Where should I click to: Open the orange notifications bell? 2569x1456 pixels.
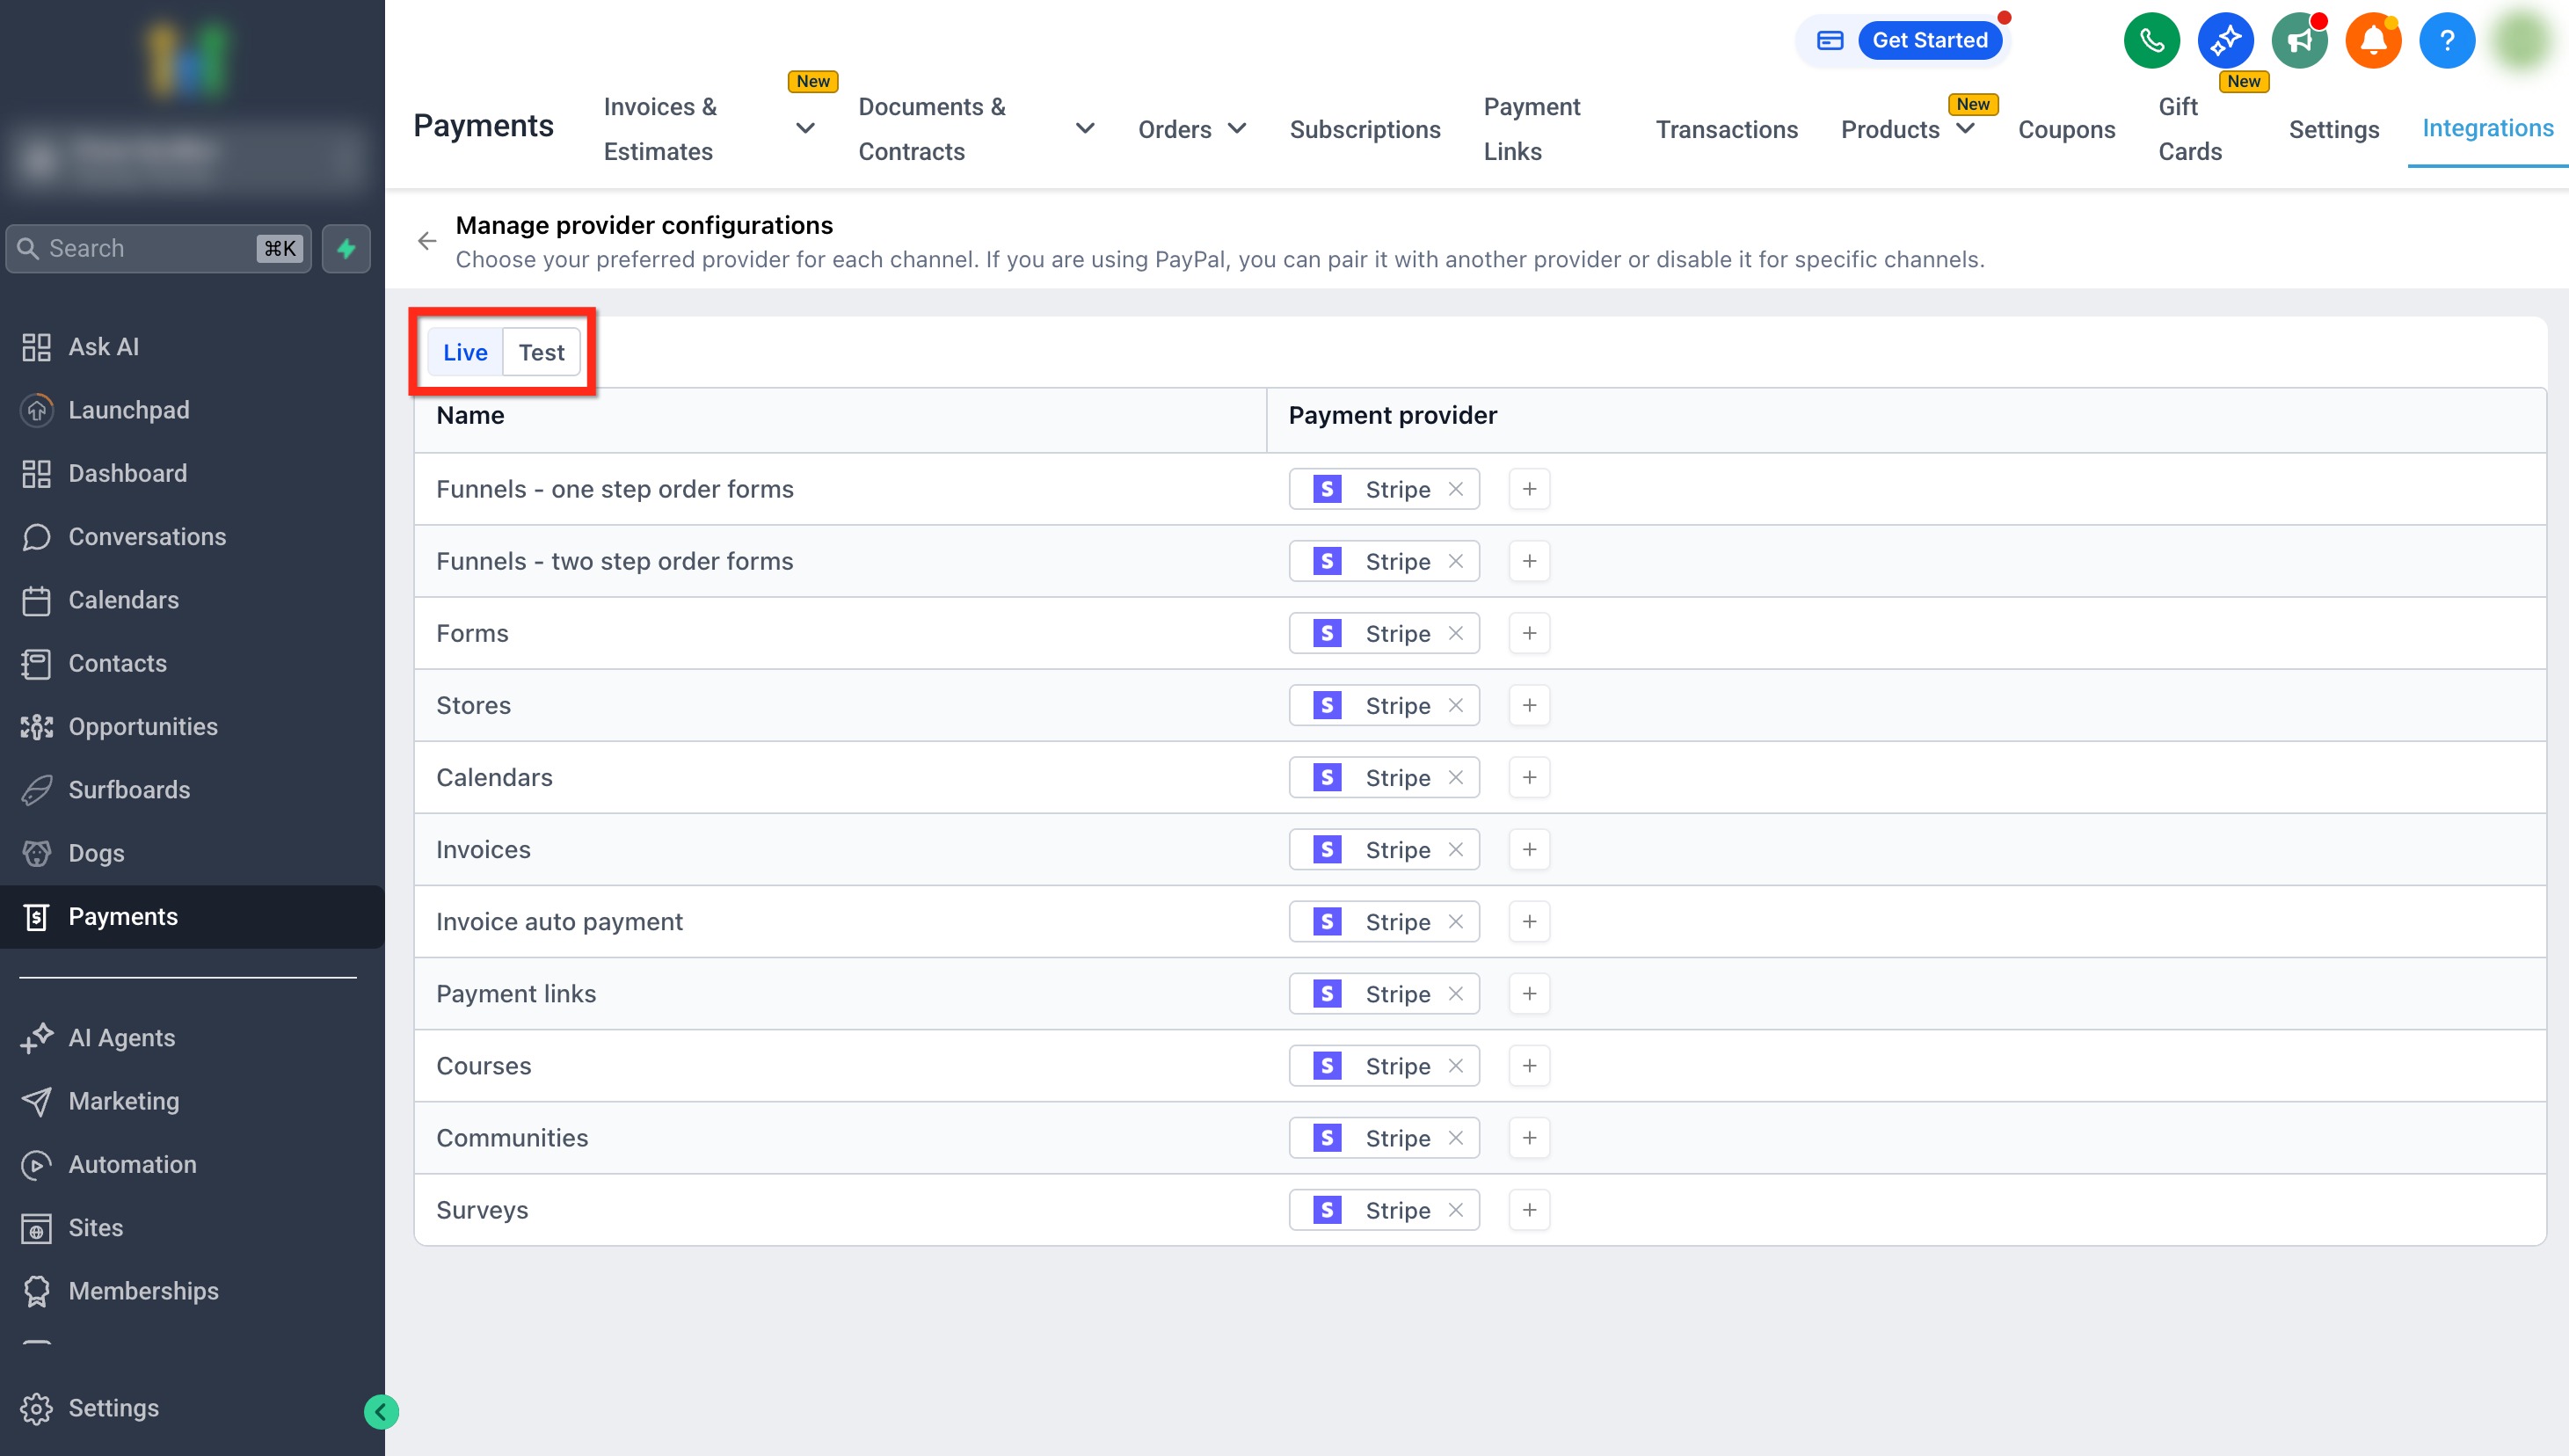click(2373, 41)
